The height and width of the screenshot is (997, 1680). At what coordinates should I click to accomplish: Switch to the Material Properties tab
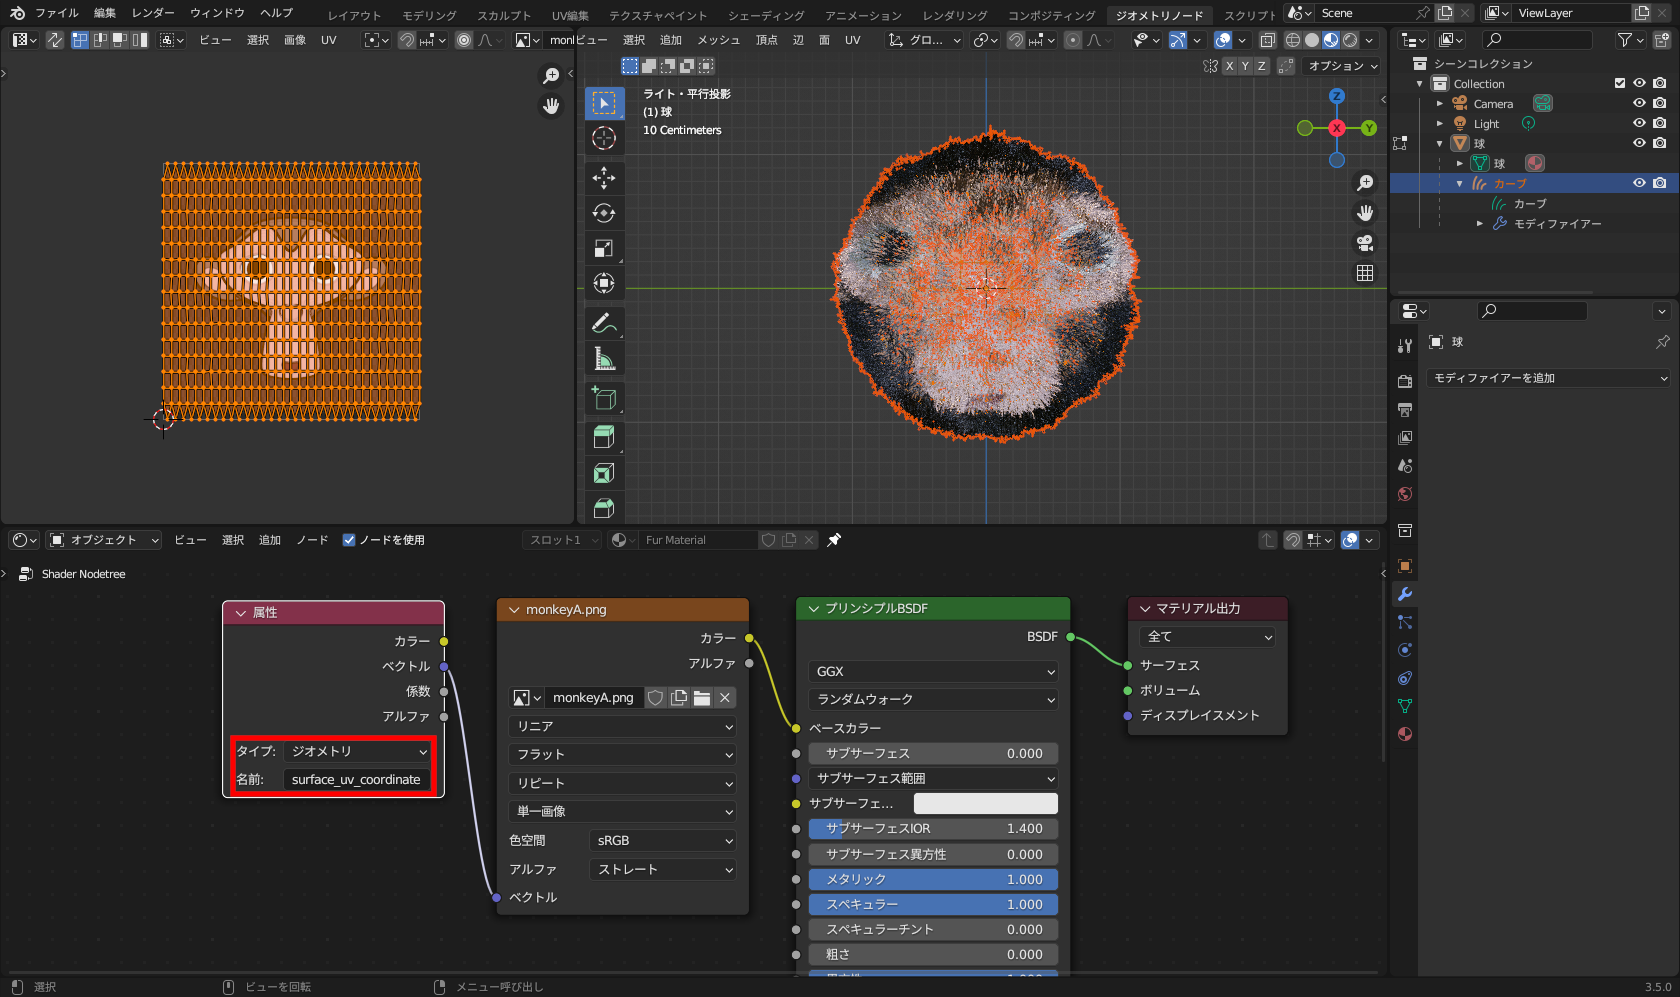(1404, 733)
